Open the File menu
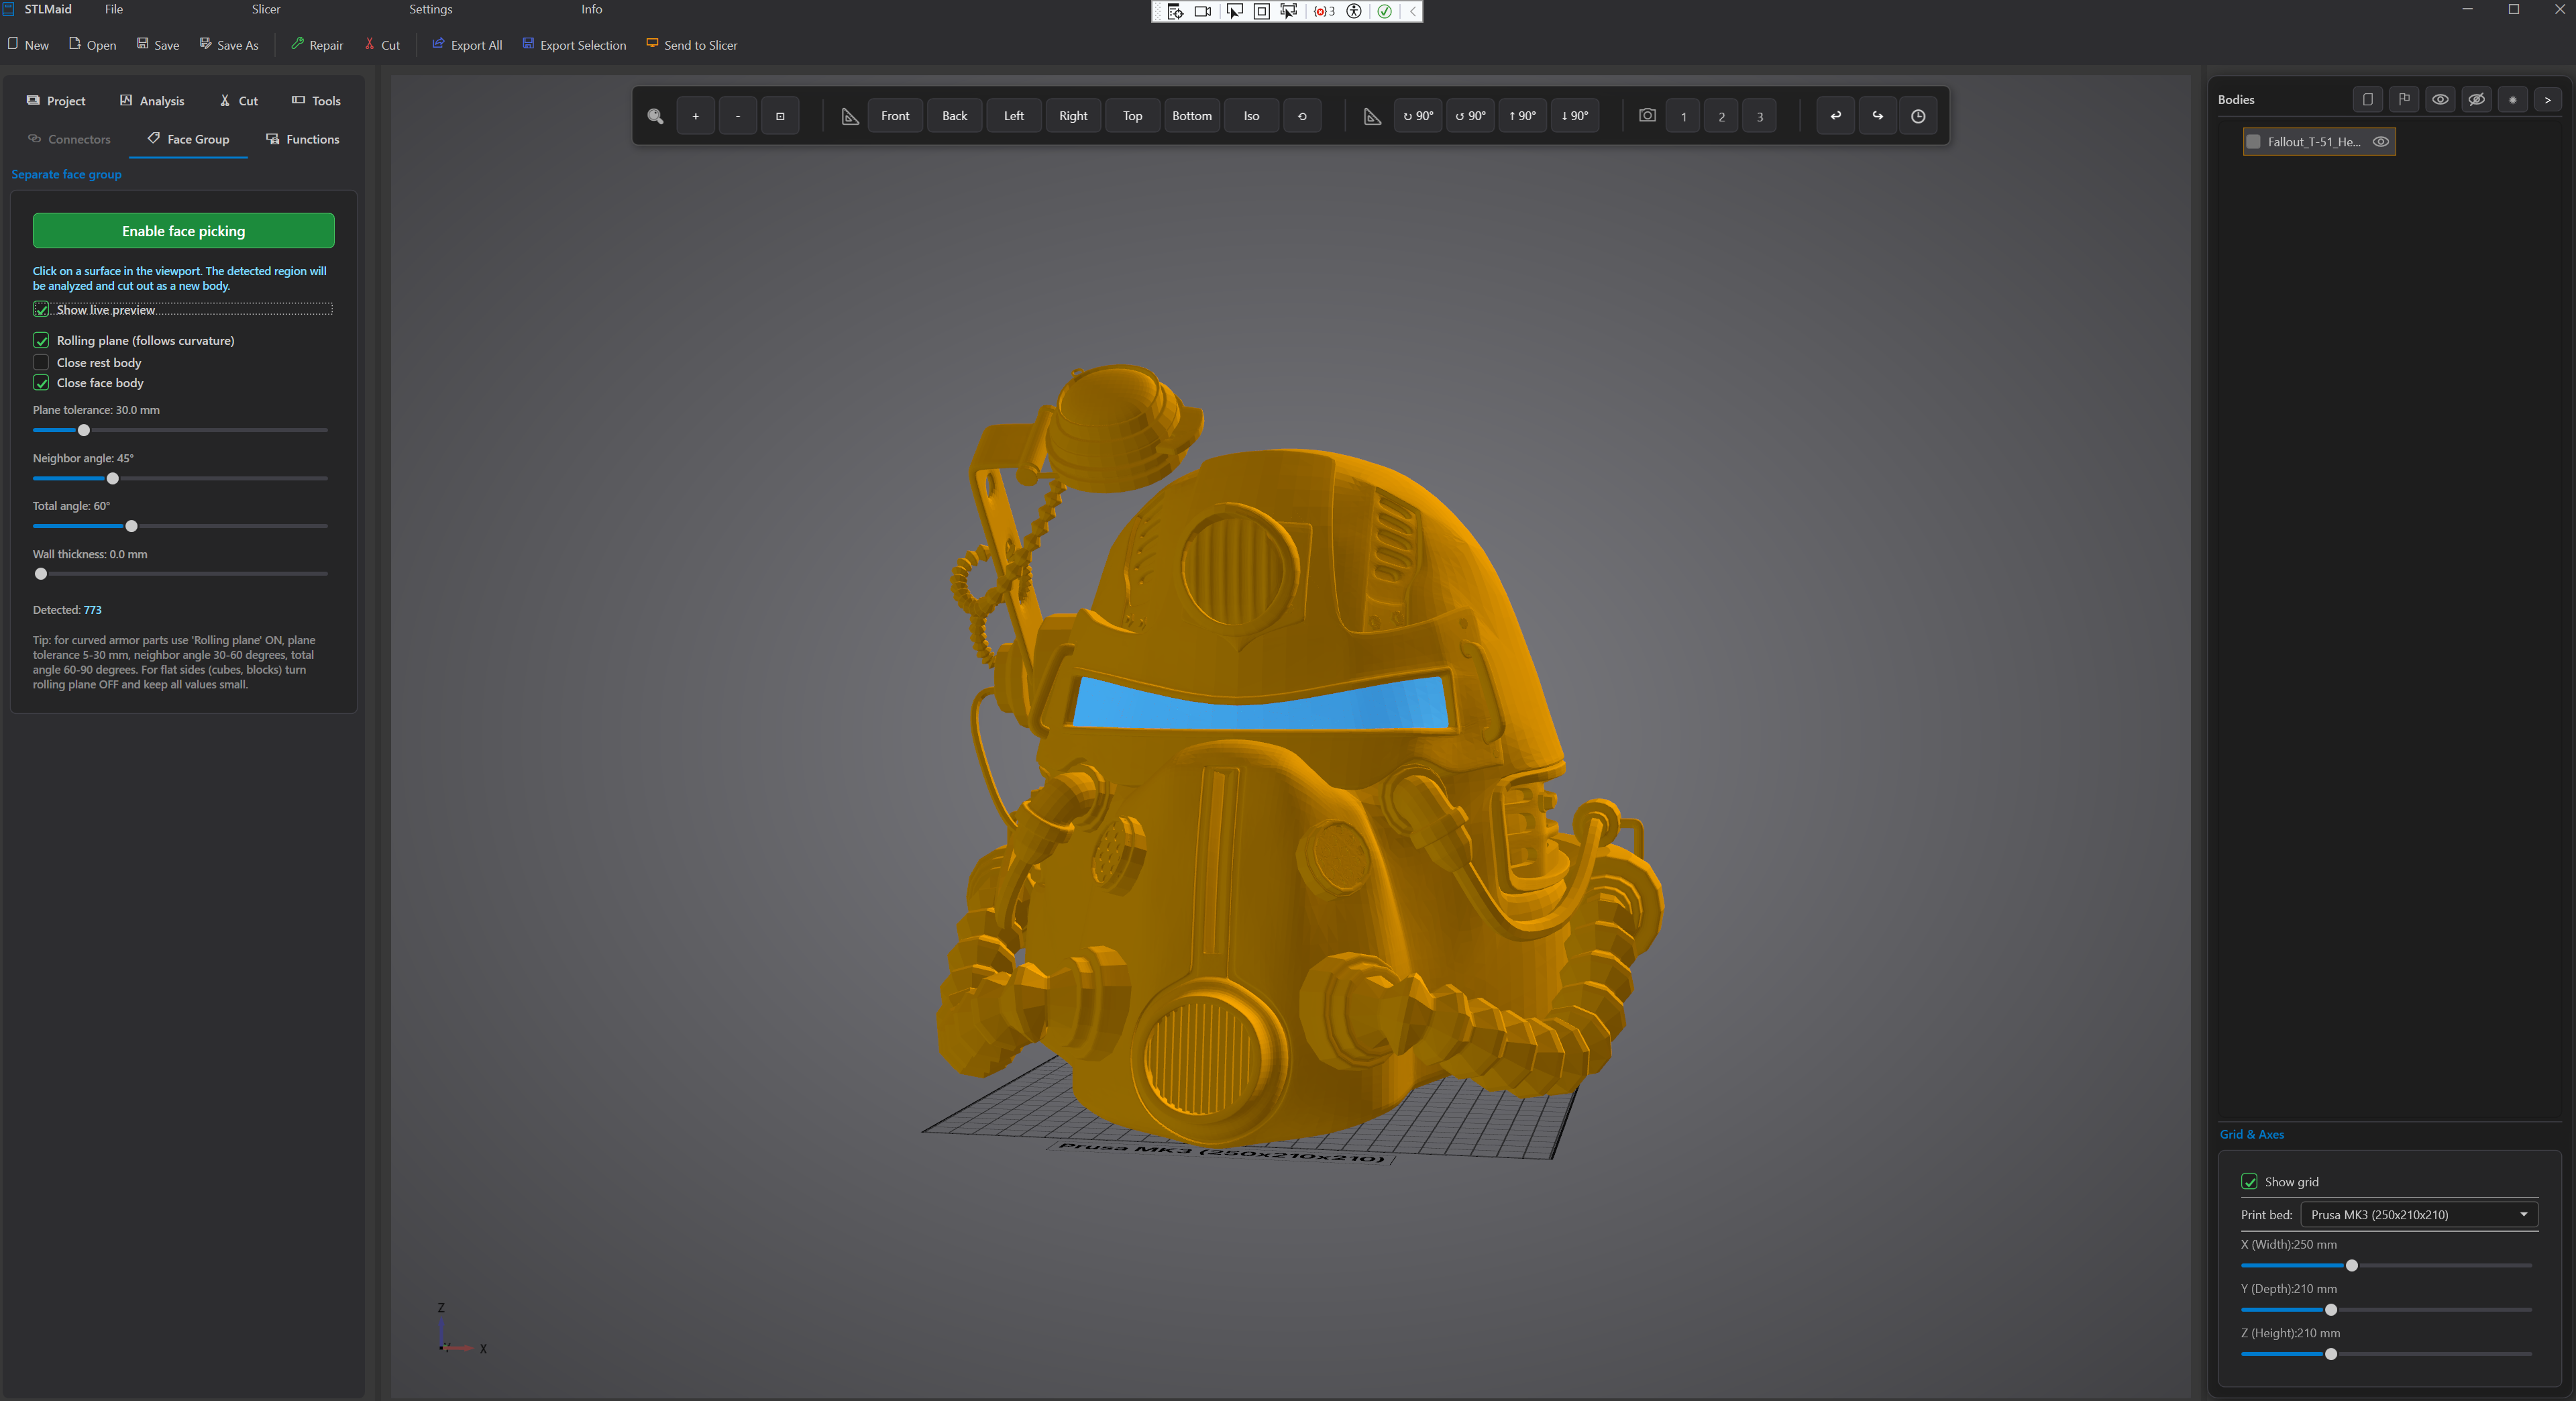The width and height of the screenshot is (2576, 1401). pos(114,9)
